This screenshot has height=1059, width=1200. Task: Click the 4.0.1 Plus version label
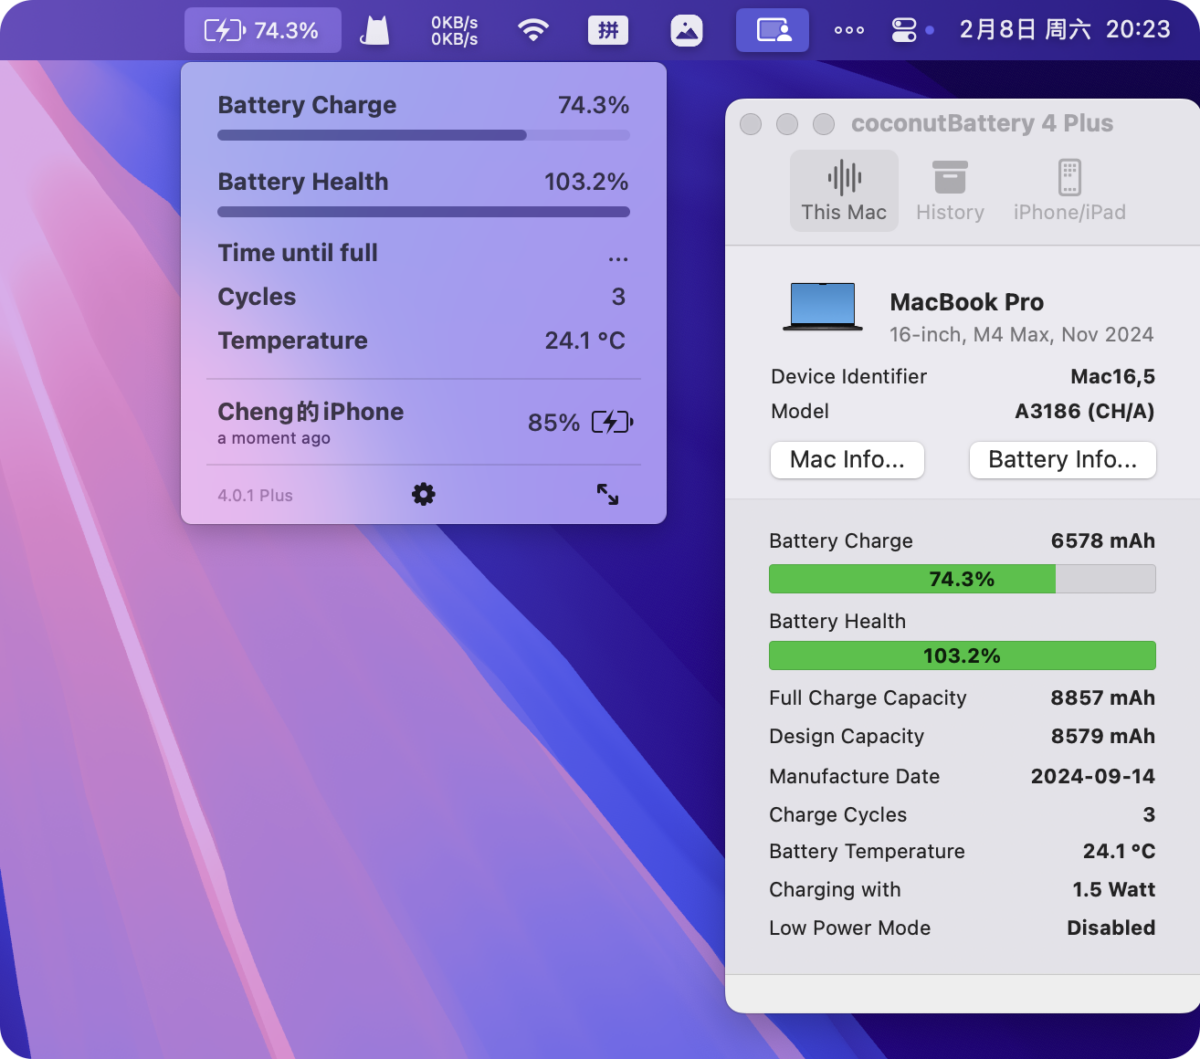(x=255, y=495)
